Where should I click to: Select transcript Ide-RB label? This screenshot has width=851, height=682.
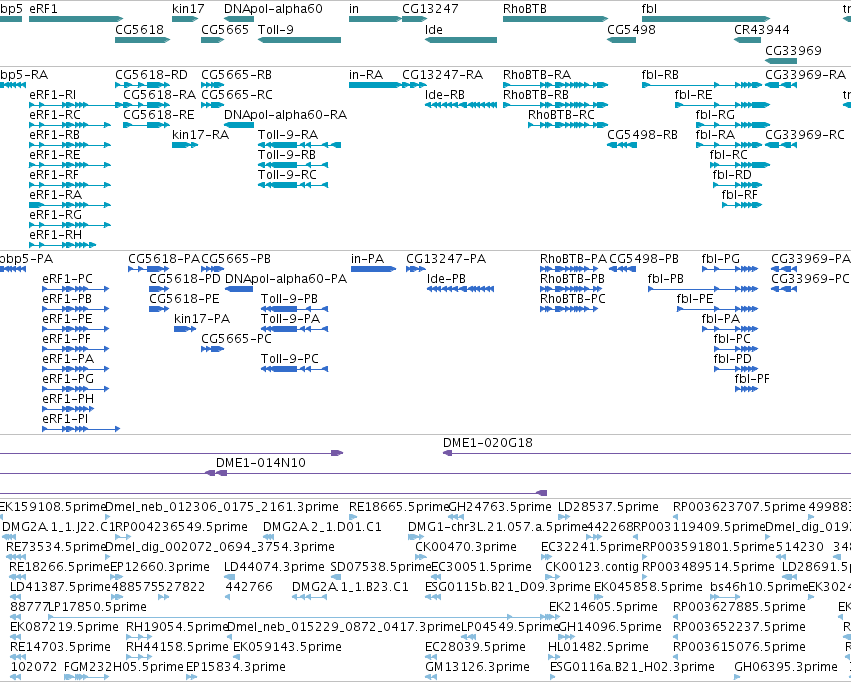(444, 94)
